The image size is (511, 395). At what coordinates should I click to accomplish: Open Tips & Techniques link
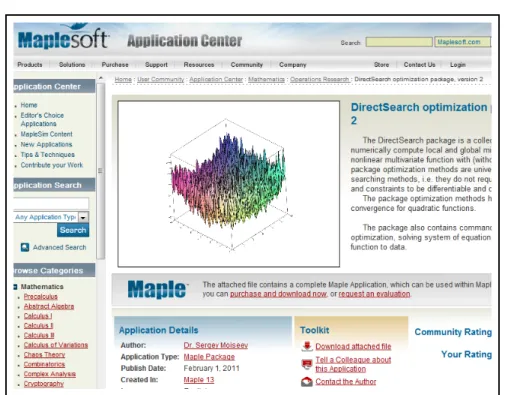(48, 155)
